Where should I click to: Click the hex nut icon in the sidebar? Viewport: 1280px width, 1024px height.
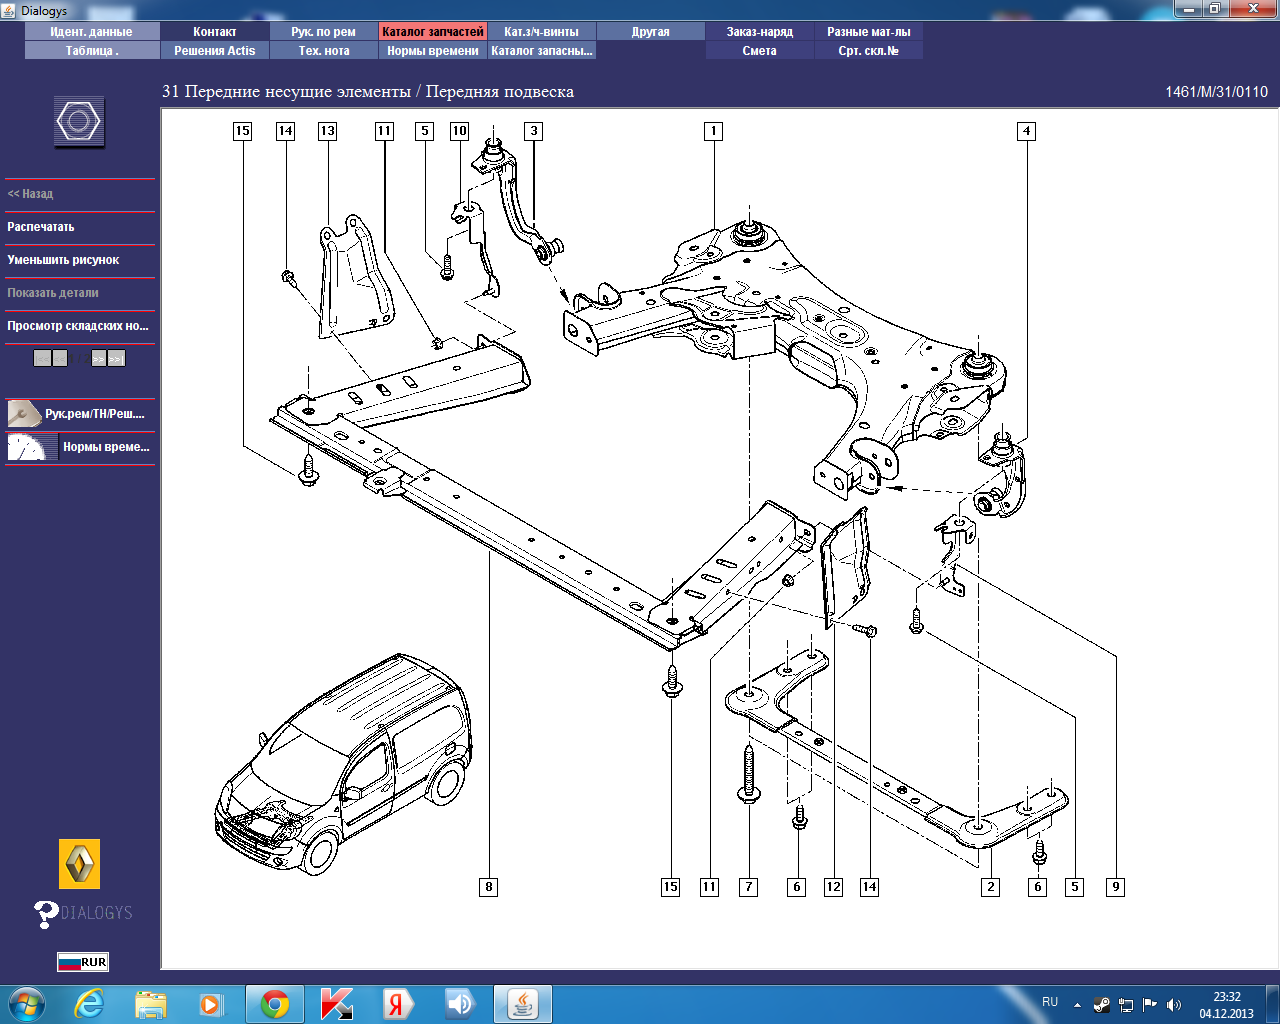[x=79, y=122]
